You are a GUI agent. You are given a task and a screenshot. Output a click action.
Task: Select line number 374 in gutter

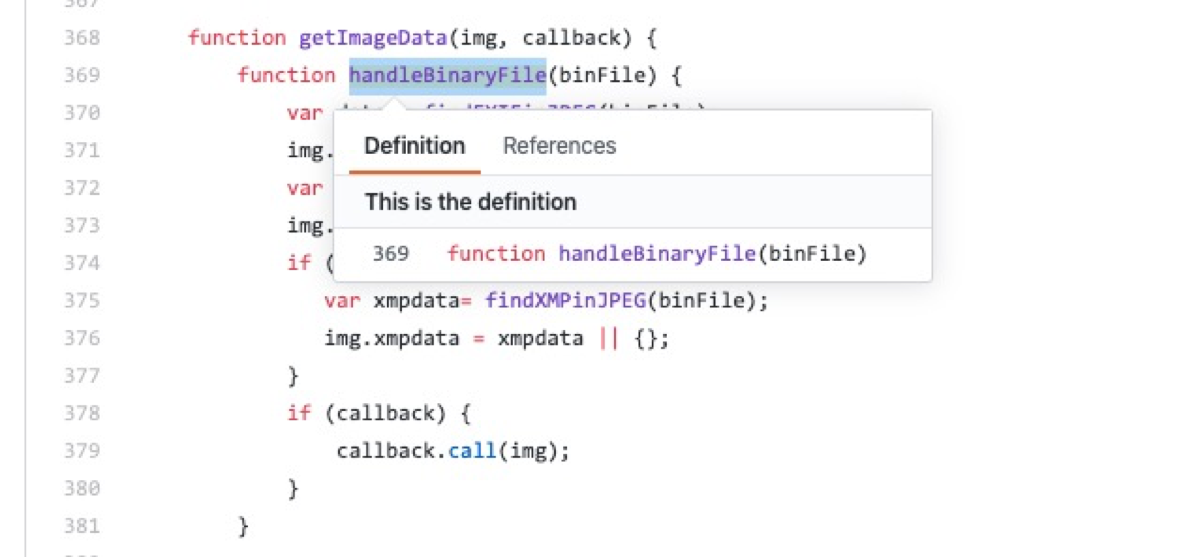pos(81,263)
